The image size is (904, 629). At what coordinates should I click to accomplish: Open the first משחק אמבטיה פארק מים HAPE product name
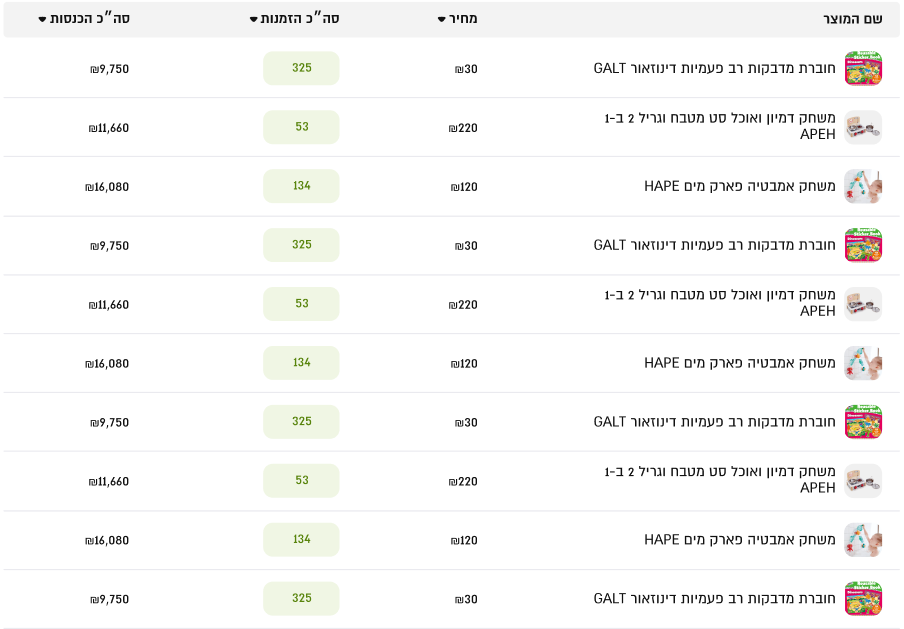coord(740,186)
